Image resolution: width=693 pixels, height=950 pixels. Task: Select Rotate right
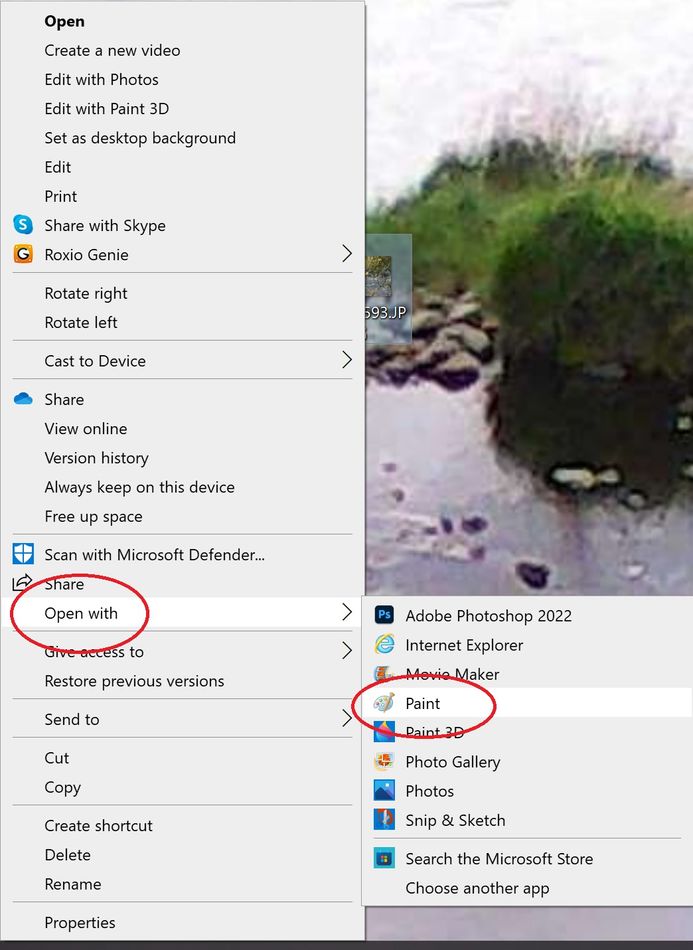click(85, 293)
